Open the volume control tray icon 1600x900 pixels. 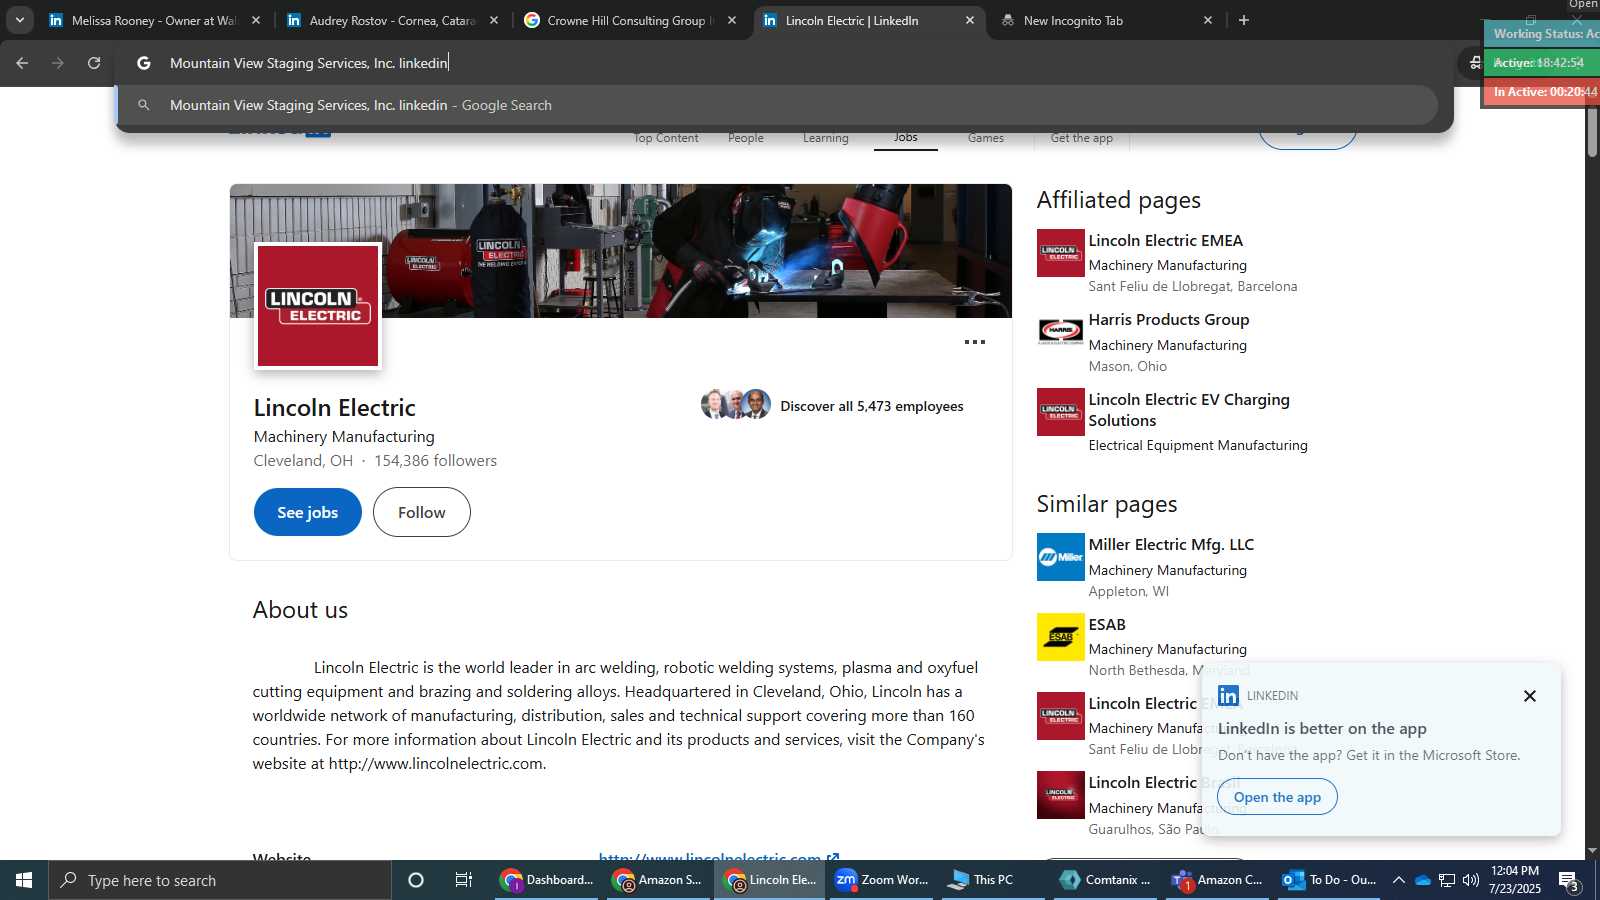pos(1471,880)
